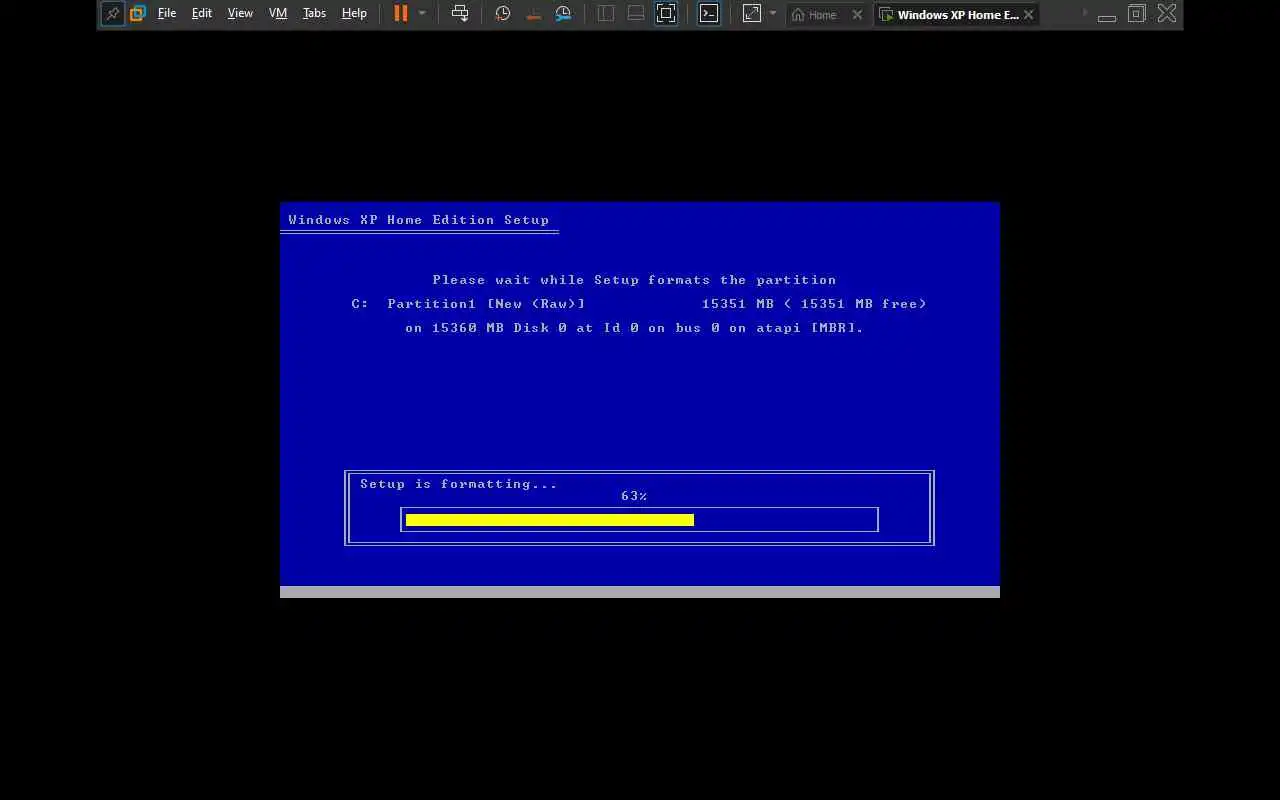
Task: Click the 63% progress value
Action: [x=634, y=496]
